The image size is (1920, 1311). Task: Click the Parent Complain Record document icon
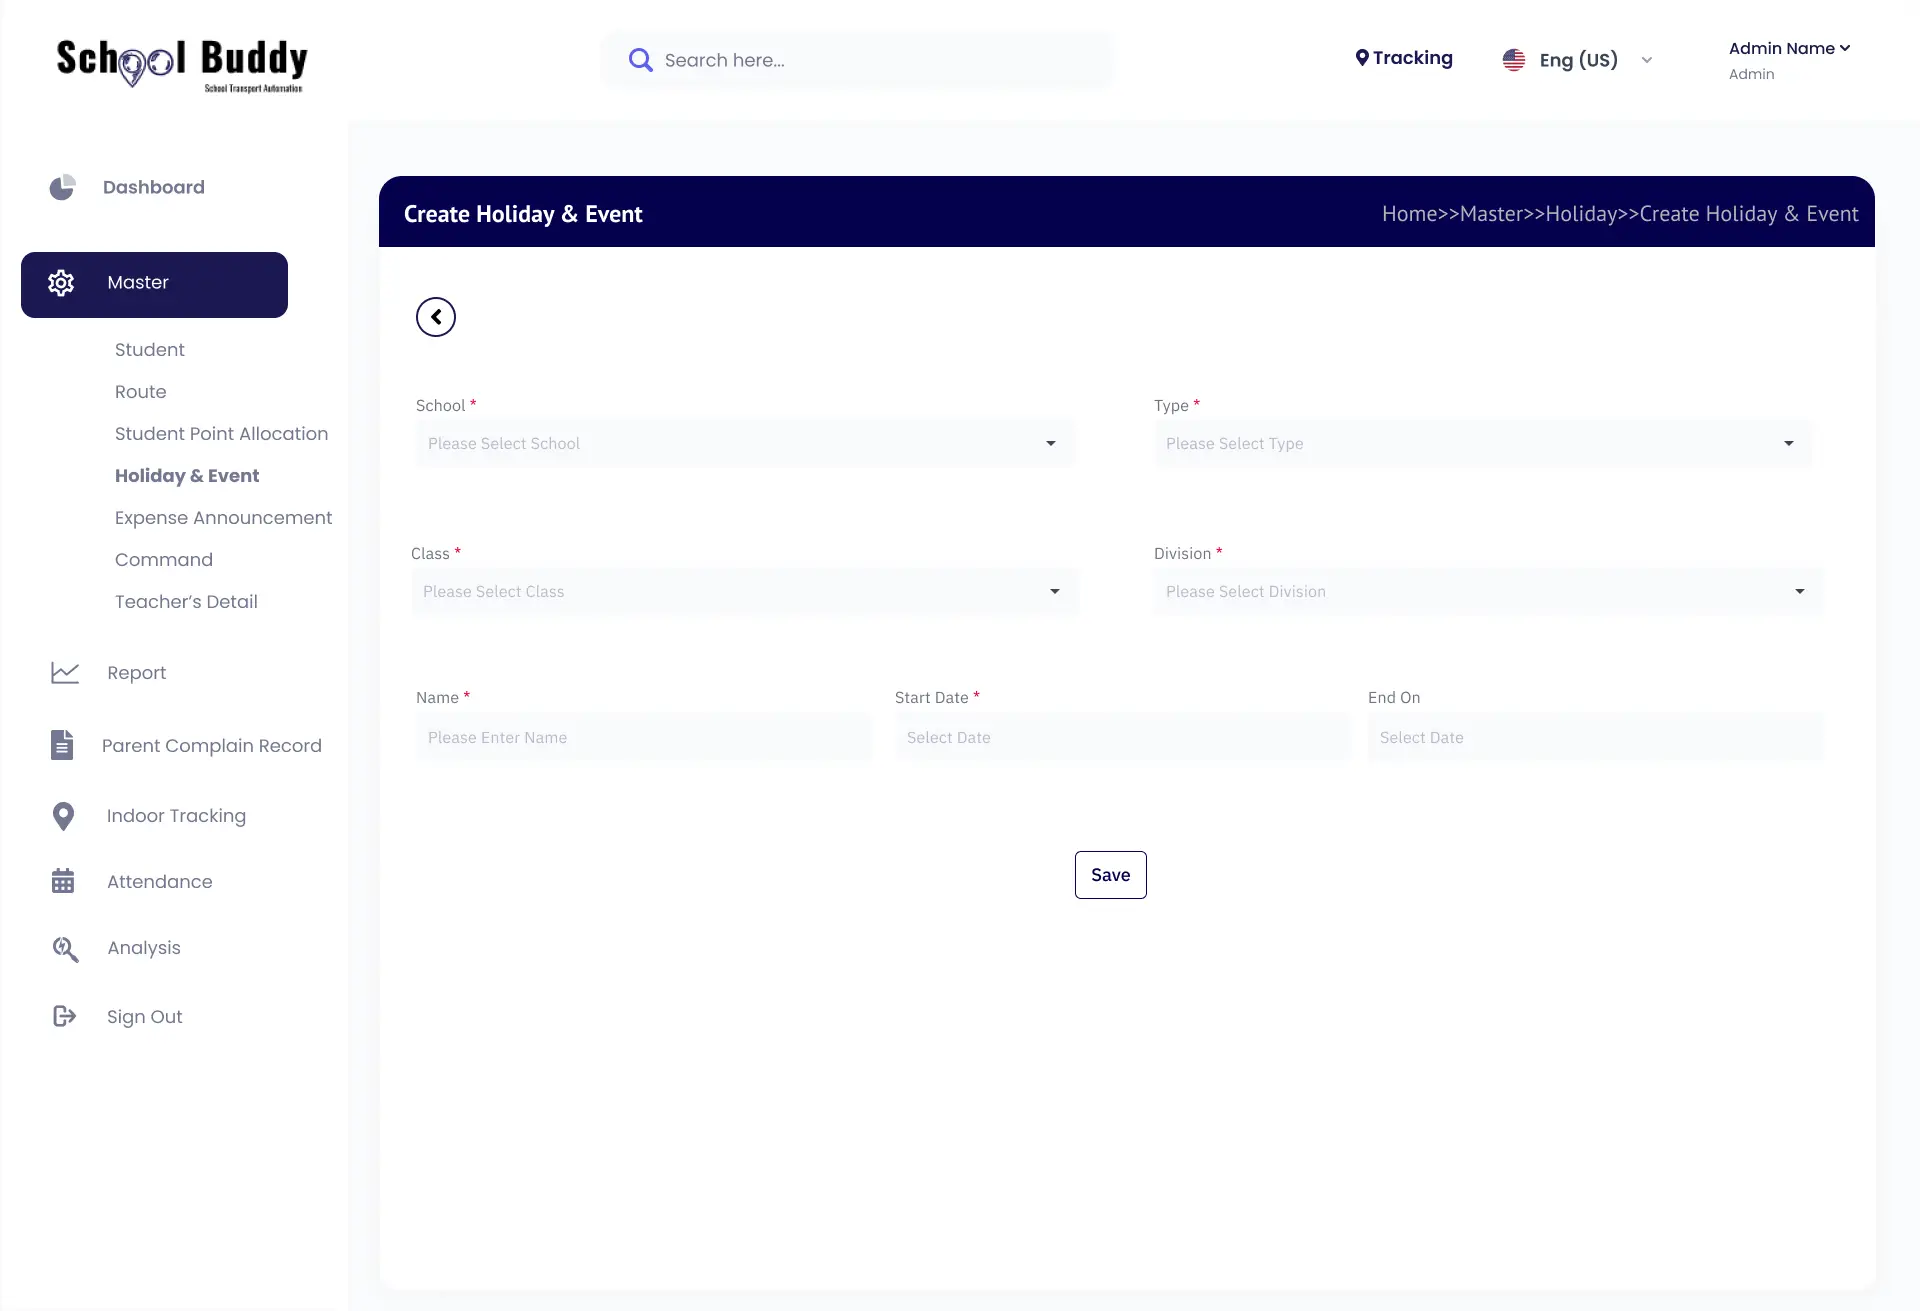coord(62,745)
